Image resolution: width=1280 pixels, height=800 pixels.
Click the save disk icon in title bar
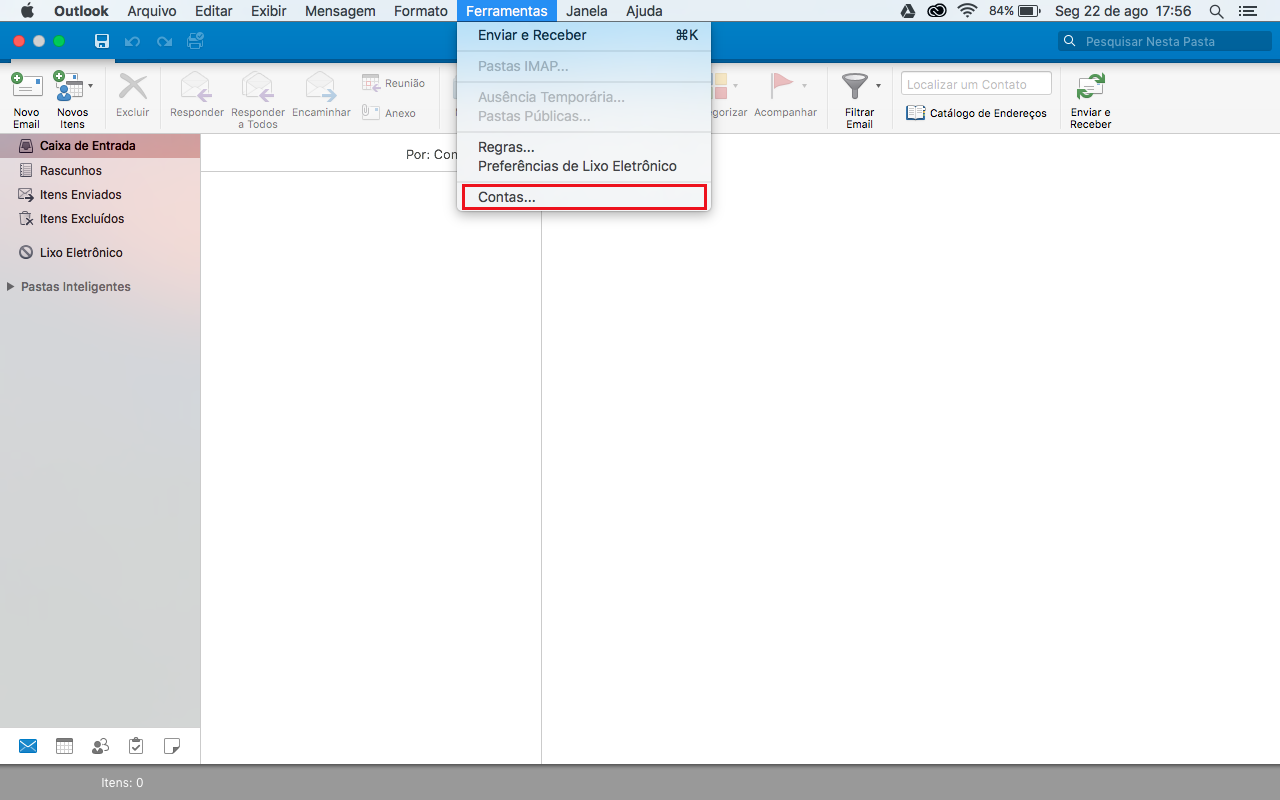[101, 41]
